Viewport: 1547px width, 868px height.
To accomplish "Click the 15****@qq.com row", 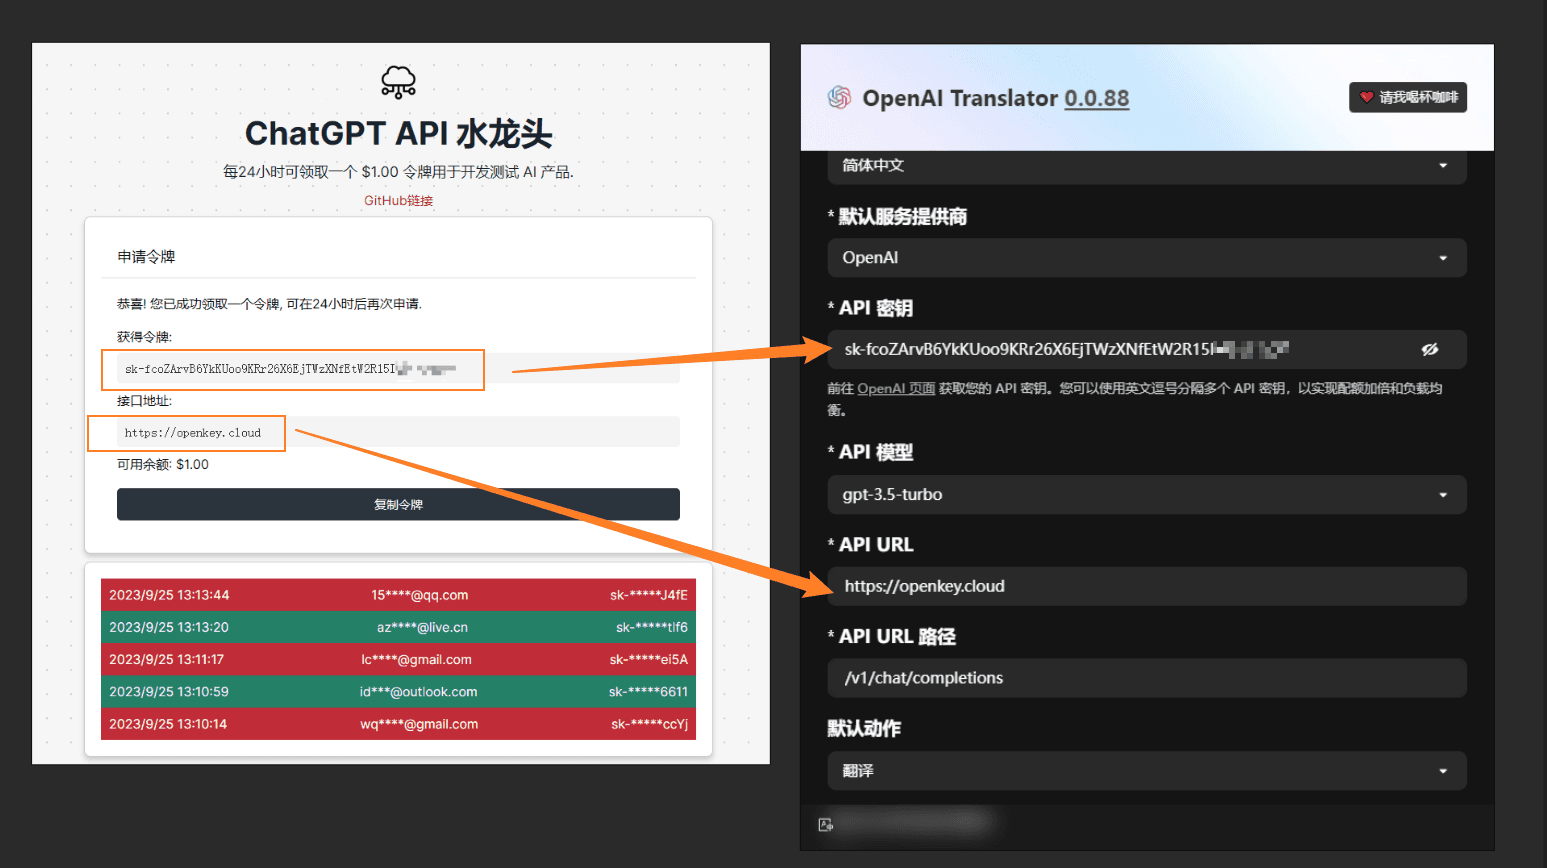I will click(398, 595).
